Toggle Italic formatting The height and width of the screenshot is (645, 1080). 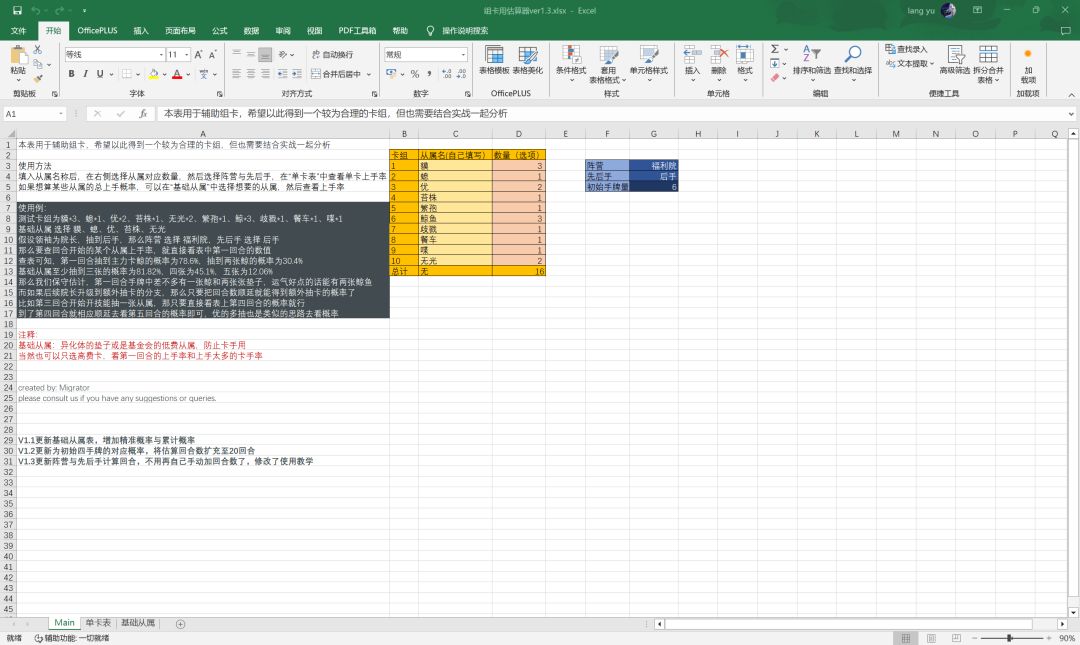pyautogui.click(x=85, y=74)
